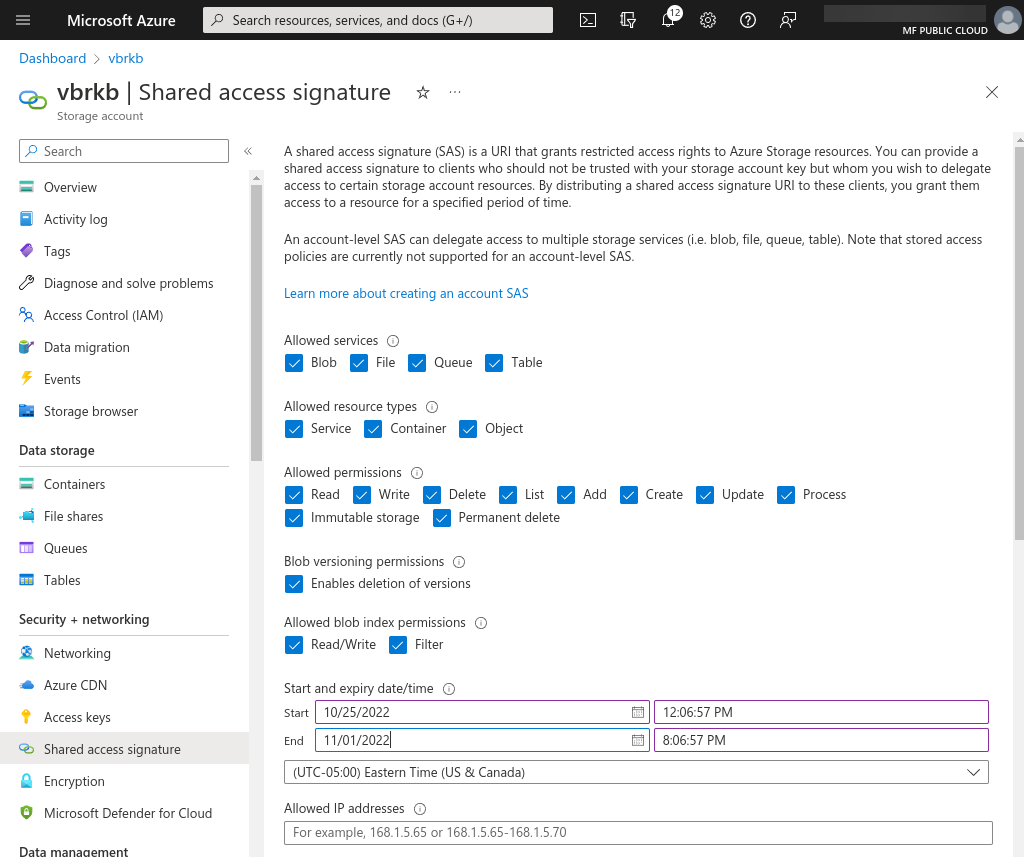
Task: Open the End date calendar picker icon
Action: point(637,741)
